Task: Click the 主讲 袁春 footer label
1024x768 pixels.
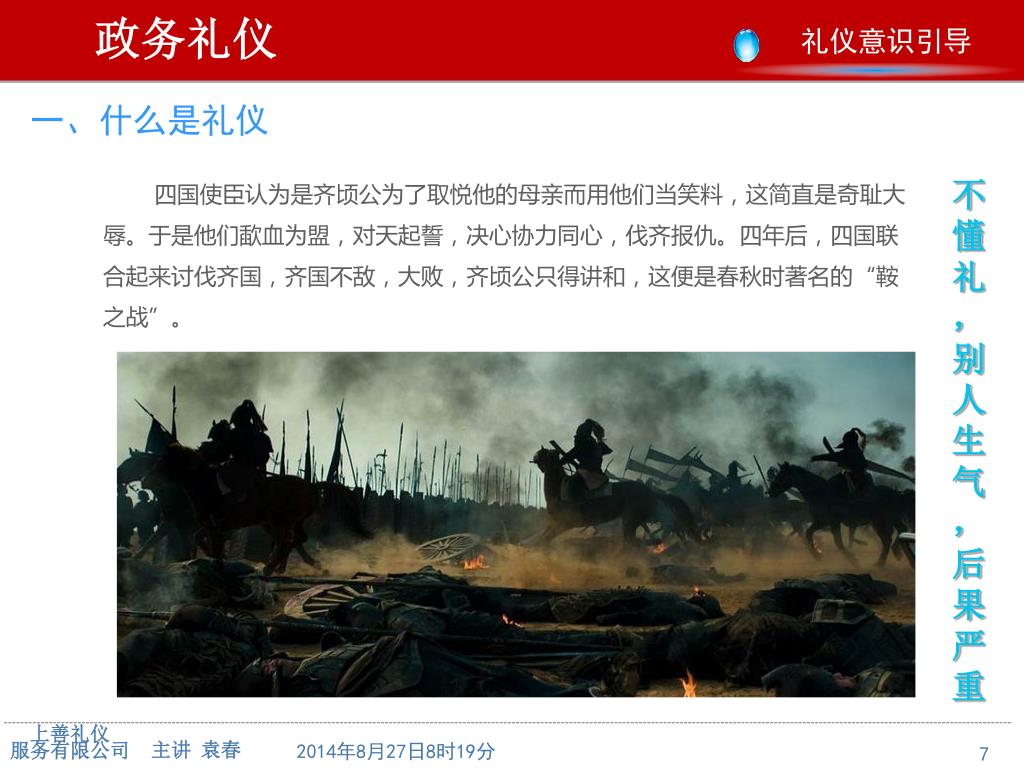Action: pos(196,750)
